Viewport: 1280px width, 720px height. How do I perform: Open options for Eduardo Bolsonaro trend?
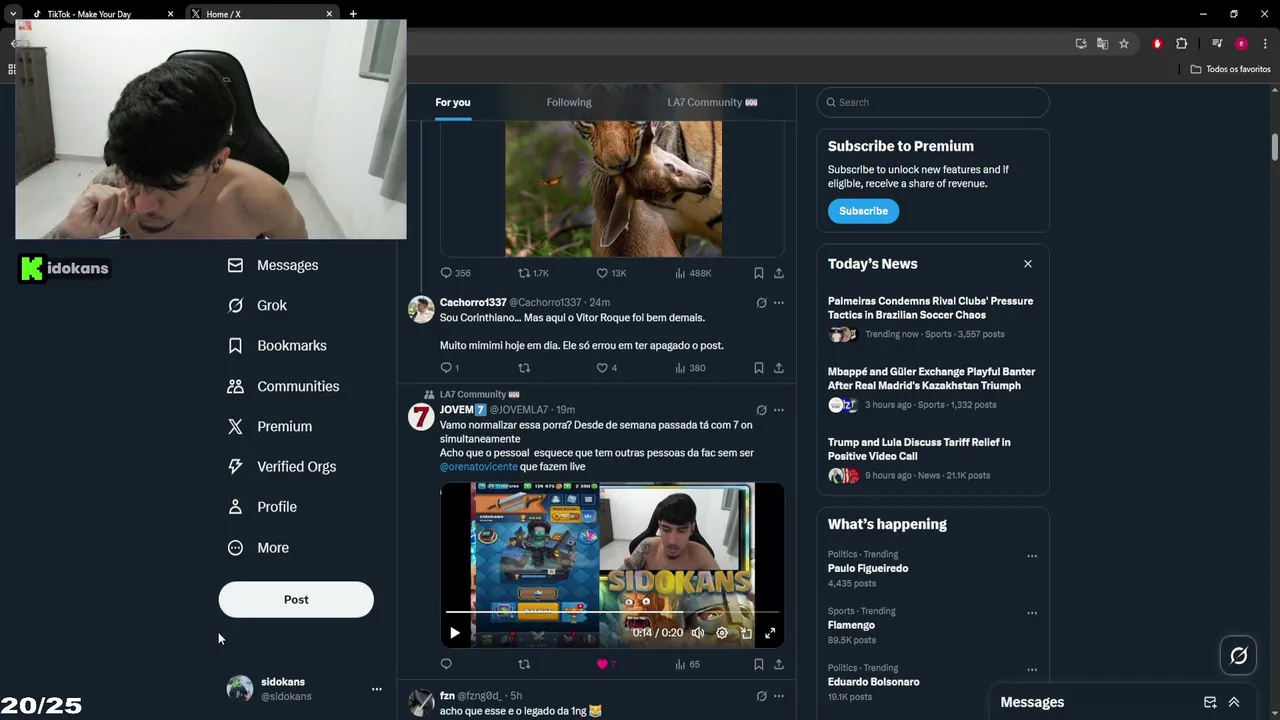[1032, 670]
